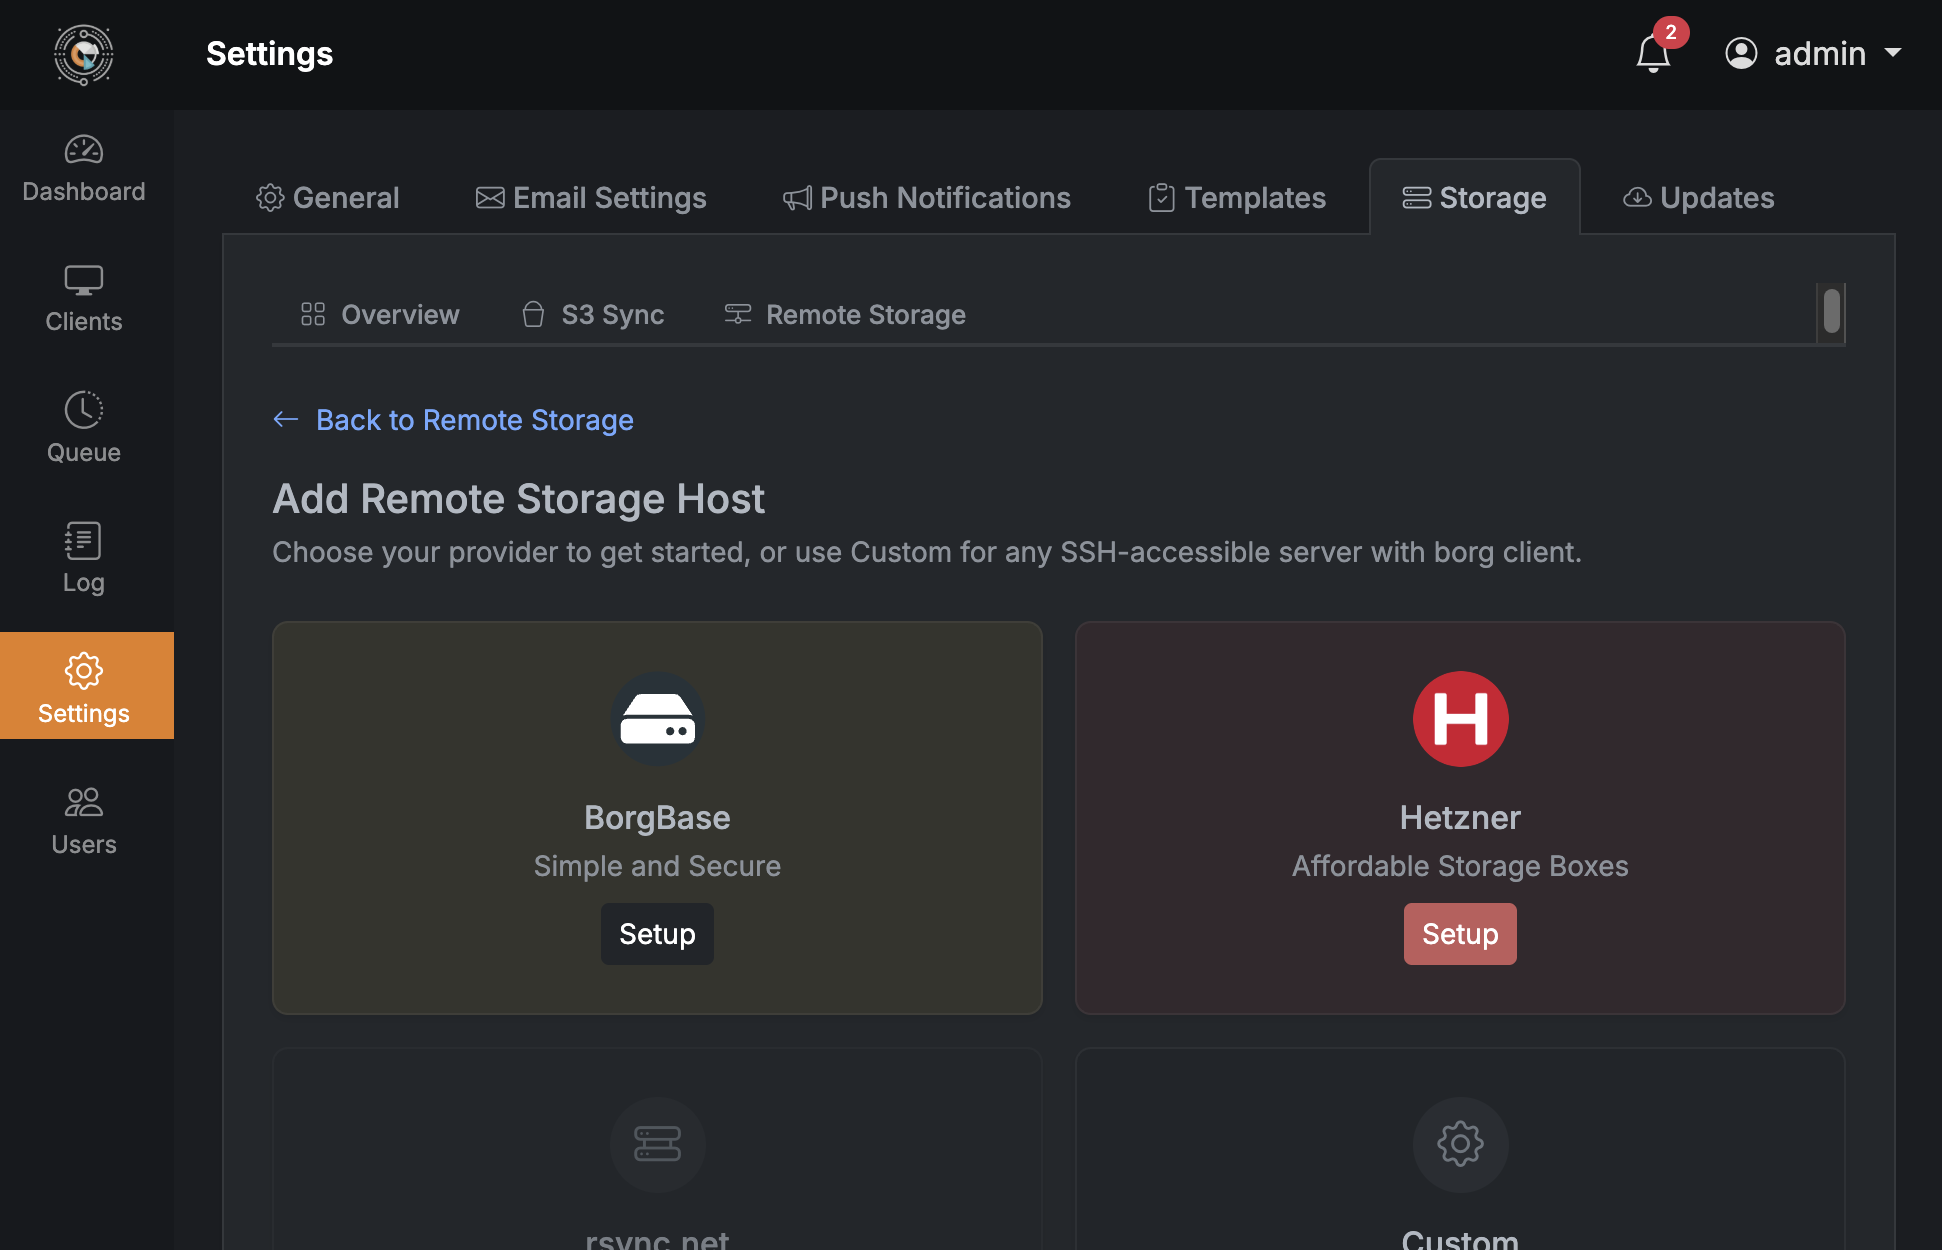
Task: Click Setup under Hetzner
Action: (1460, 933)
